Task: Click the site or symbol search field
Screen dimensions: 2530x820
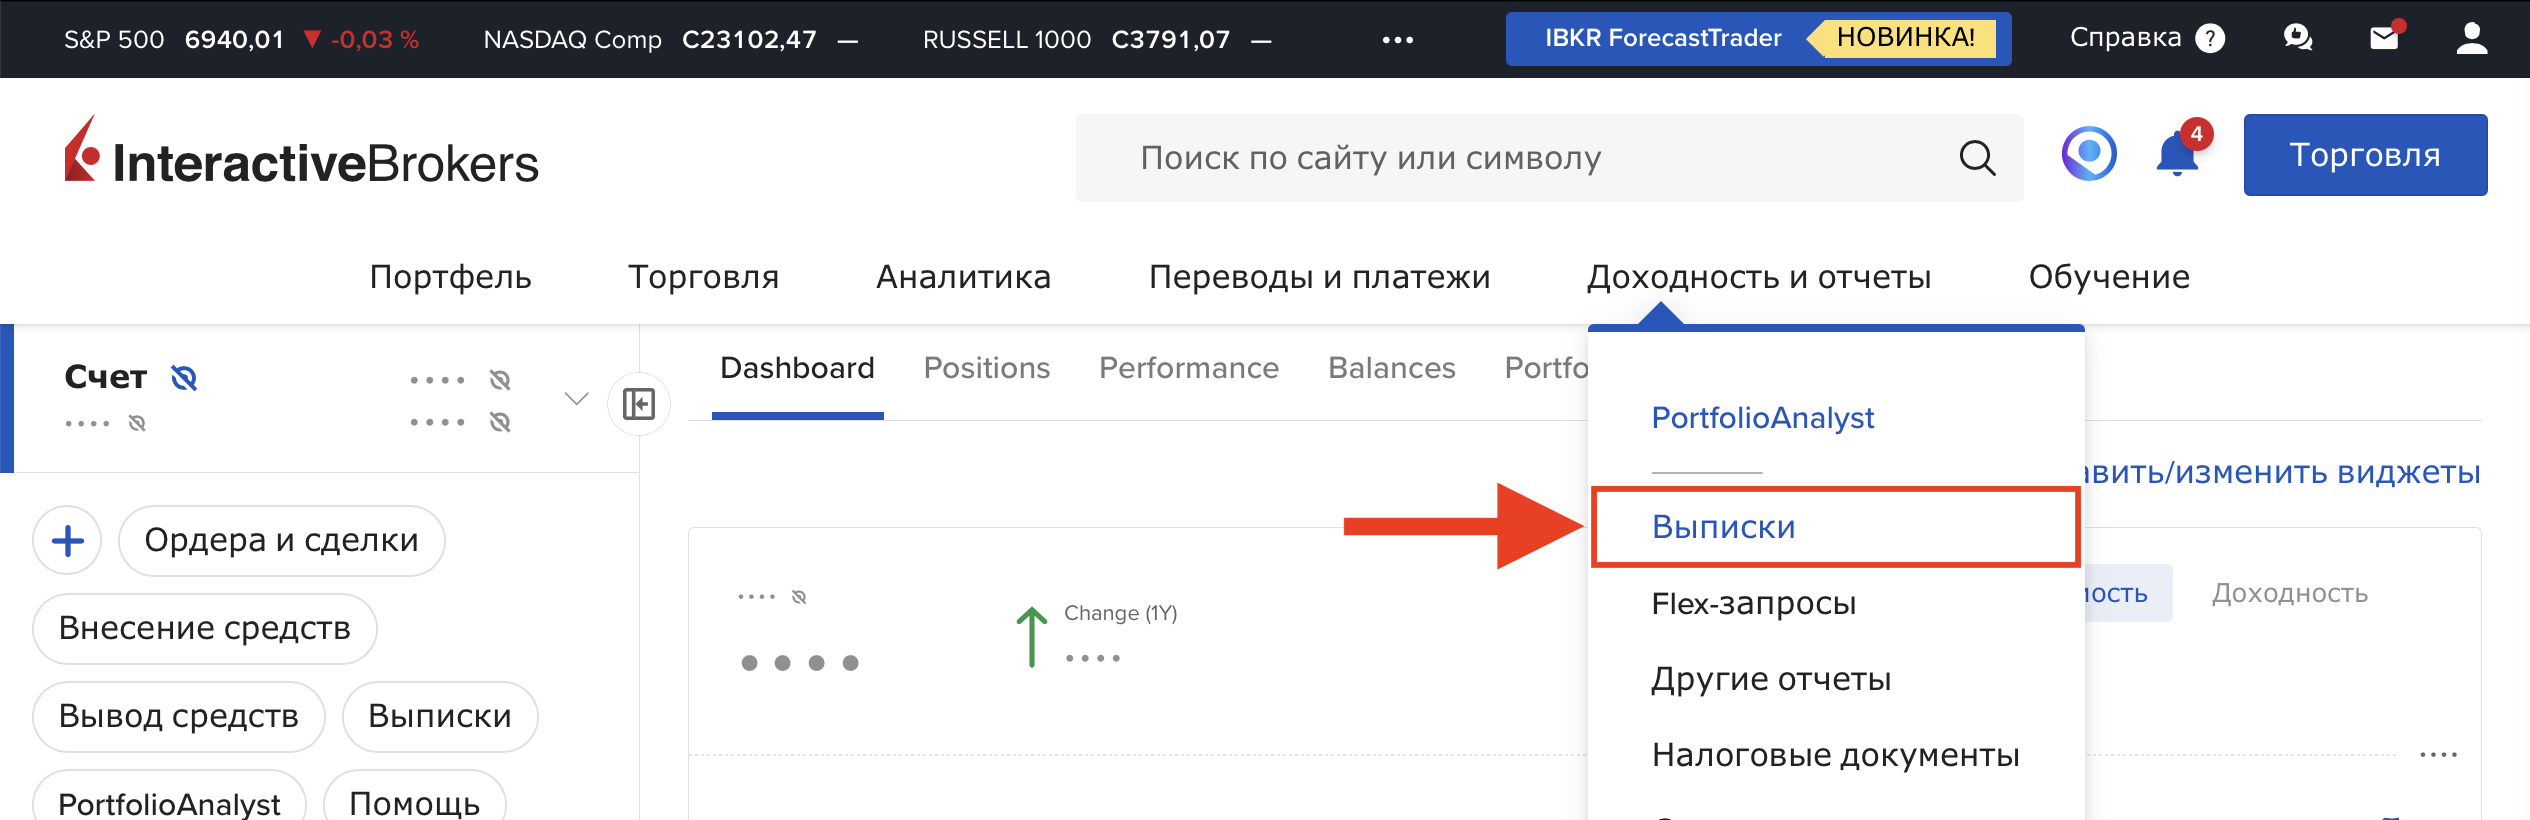Action: tap(1500, 158)
